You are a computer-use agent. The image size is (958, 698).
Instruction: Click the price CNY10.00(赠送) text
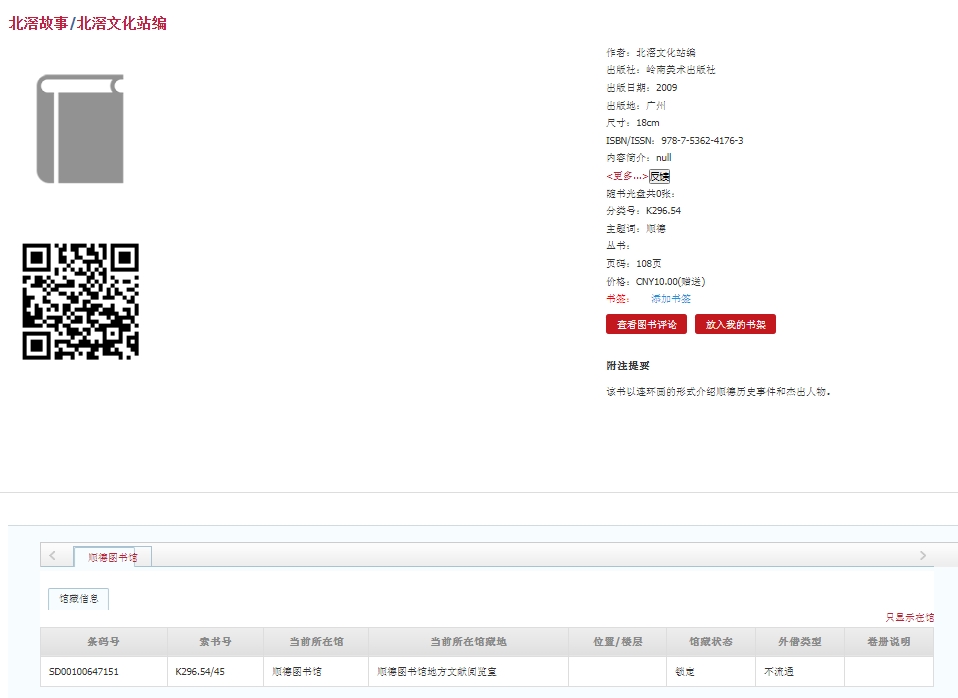tap(671, 282)
